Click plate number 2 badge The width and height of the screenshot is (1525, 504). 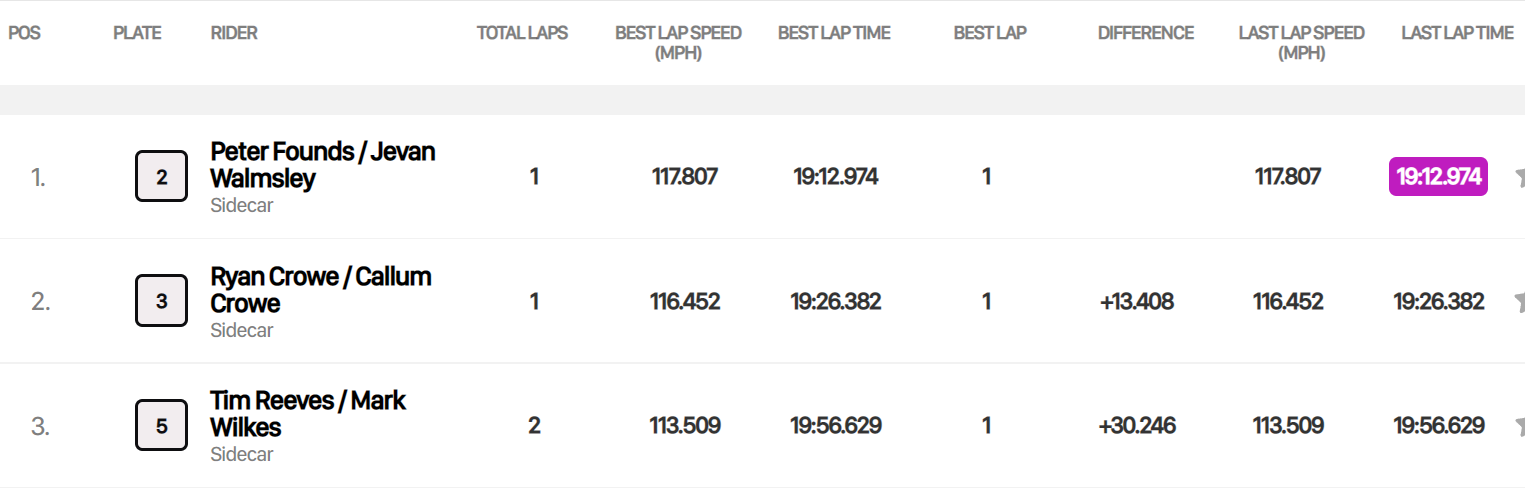click(161, 177)
